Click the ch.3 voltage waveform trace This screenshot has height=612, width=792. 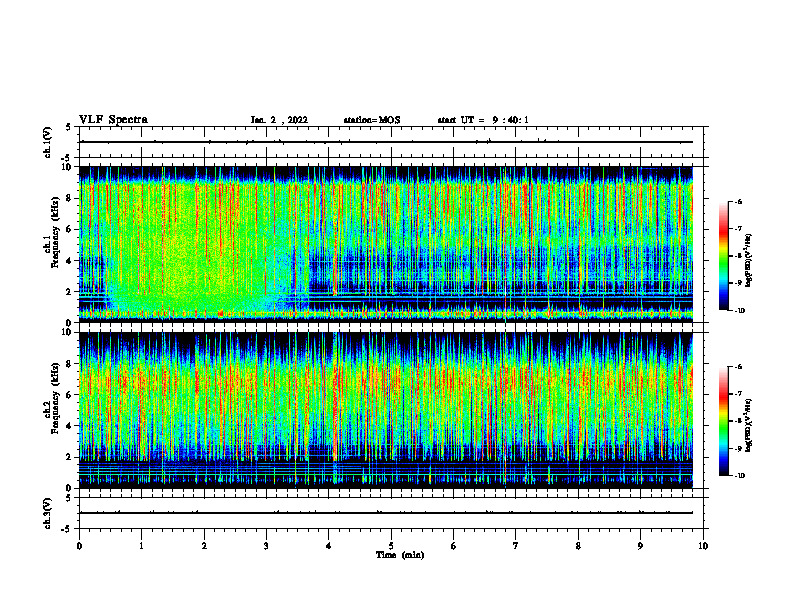point(386,513)
